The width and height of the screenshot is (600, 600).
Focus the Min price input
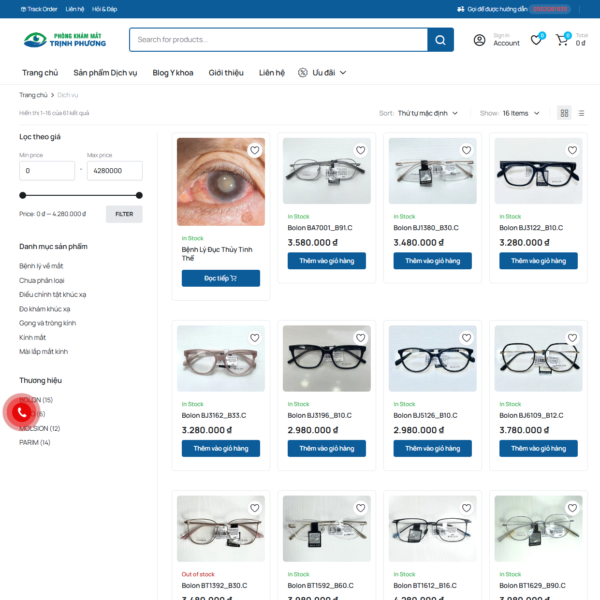(x=47, y=171)
